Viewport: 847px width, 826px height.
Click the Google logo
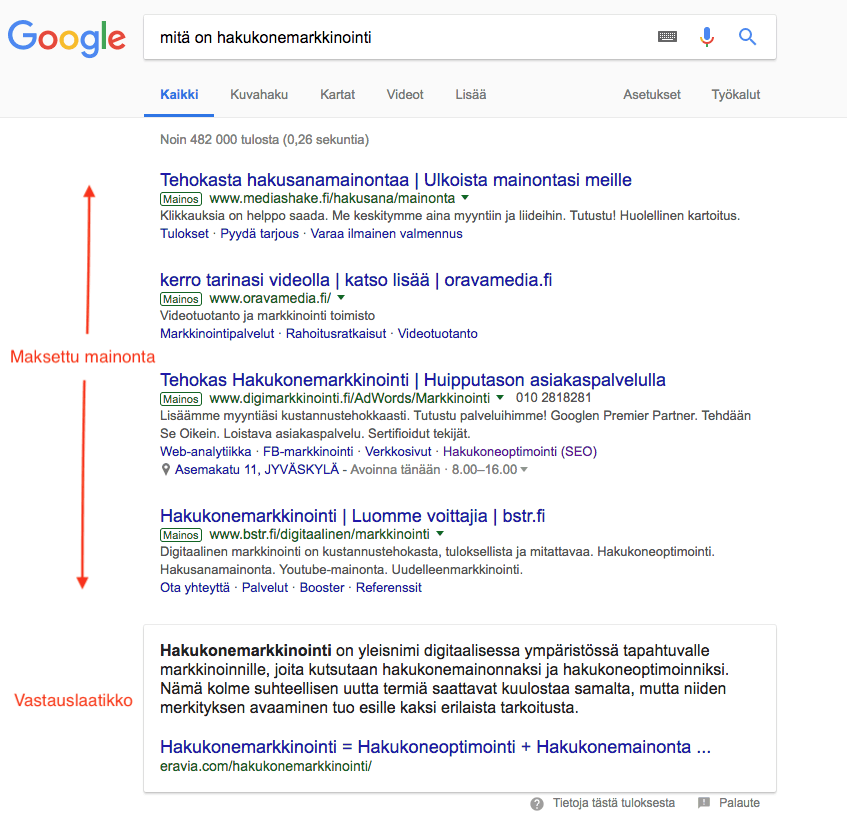[x=67, y=38]
